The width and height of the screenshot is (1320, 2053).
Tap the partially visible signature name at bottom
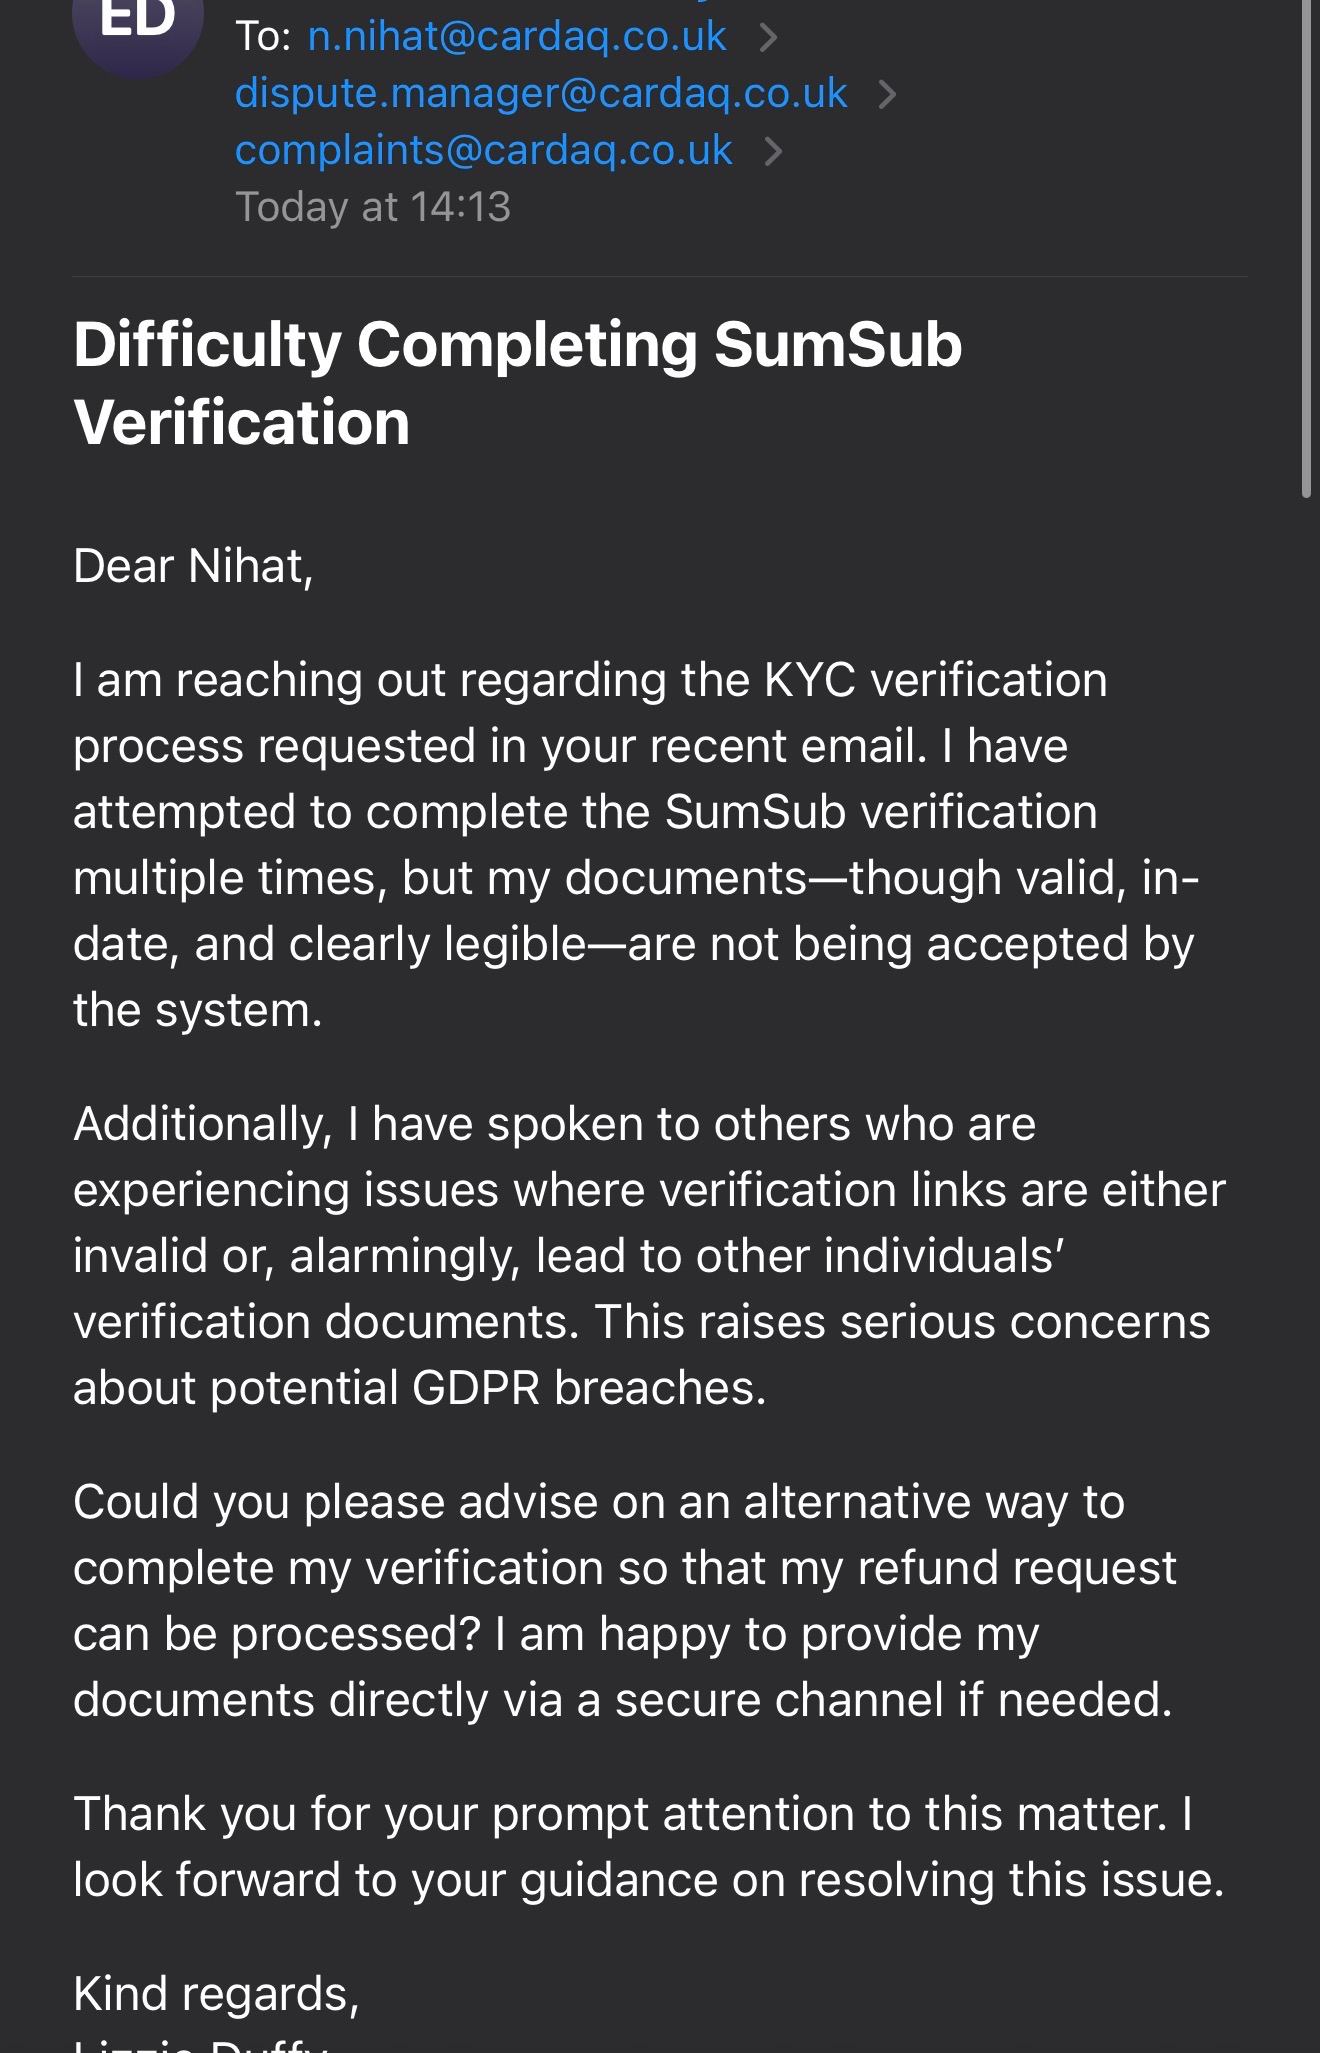pos(200,2043)
